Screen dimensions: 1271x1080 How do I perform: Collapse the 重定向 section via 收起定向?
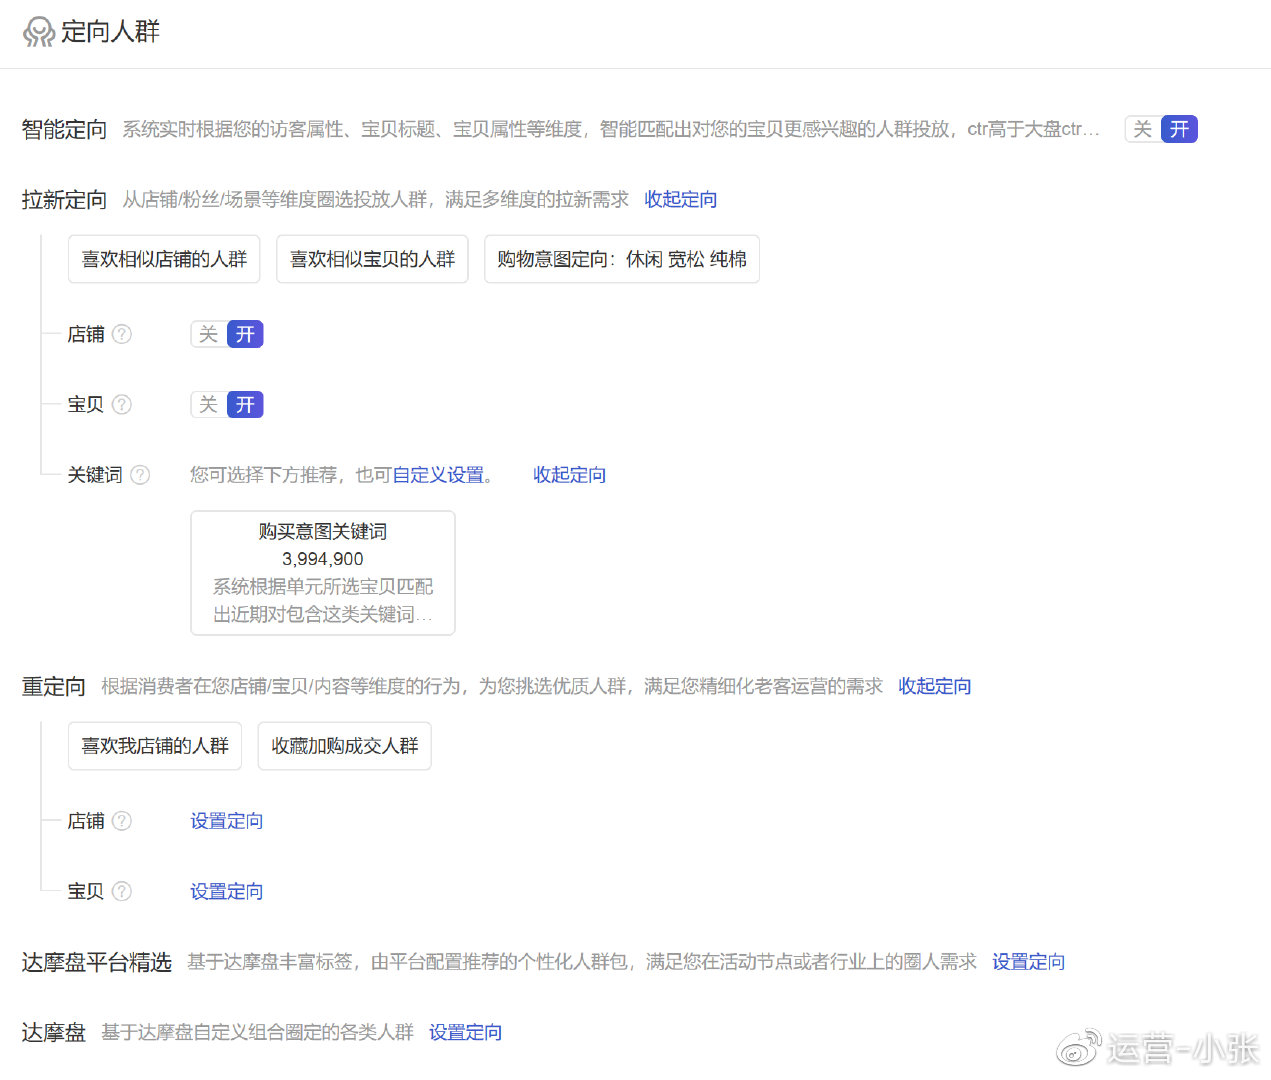pos(934,686)
